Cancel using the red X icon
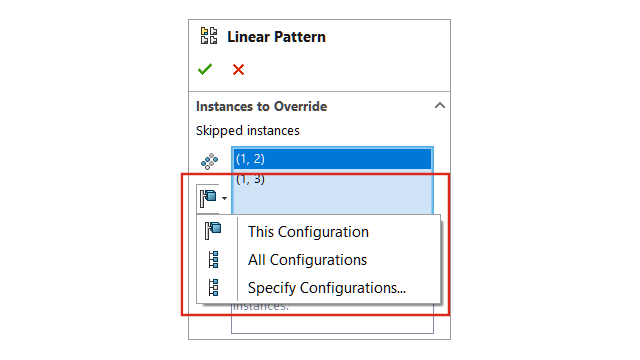Image resolution: width=640 pixels, height=360 pixels. pos(238,70)
